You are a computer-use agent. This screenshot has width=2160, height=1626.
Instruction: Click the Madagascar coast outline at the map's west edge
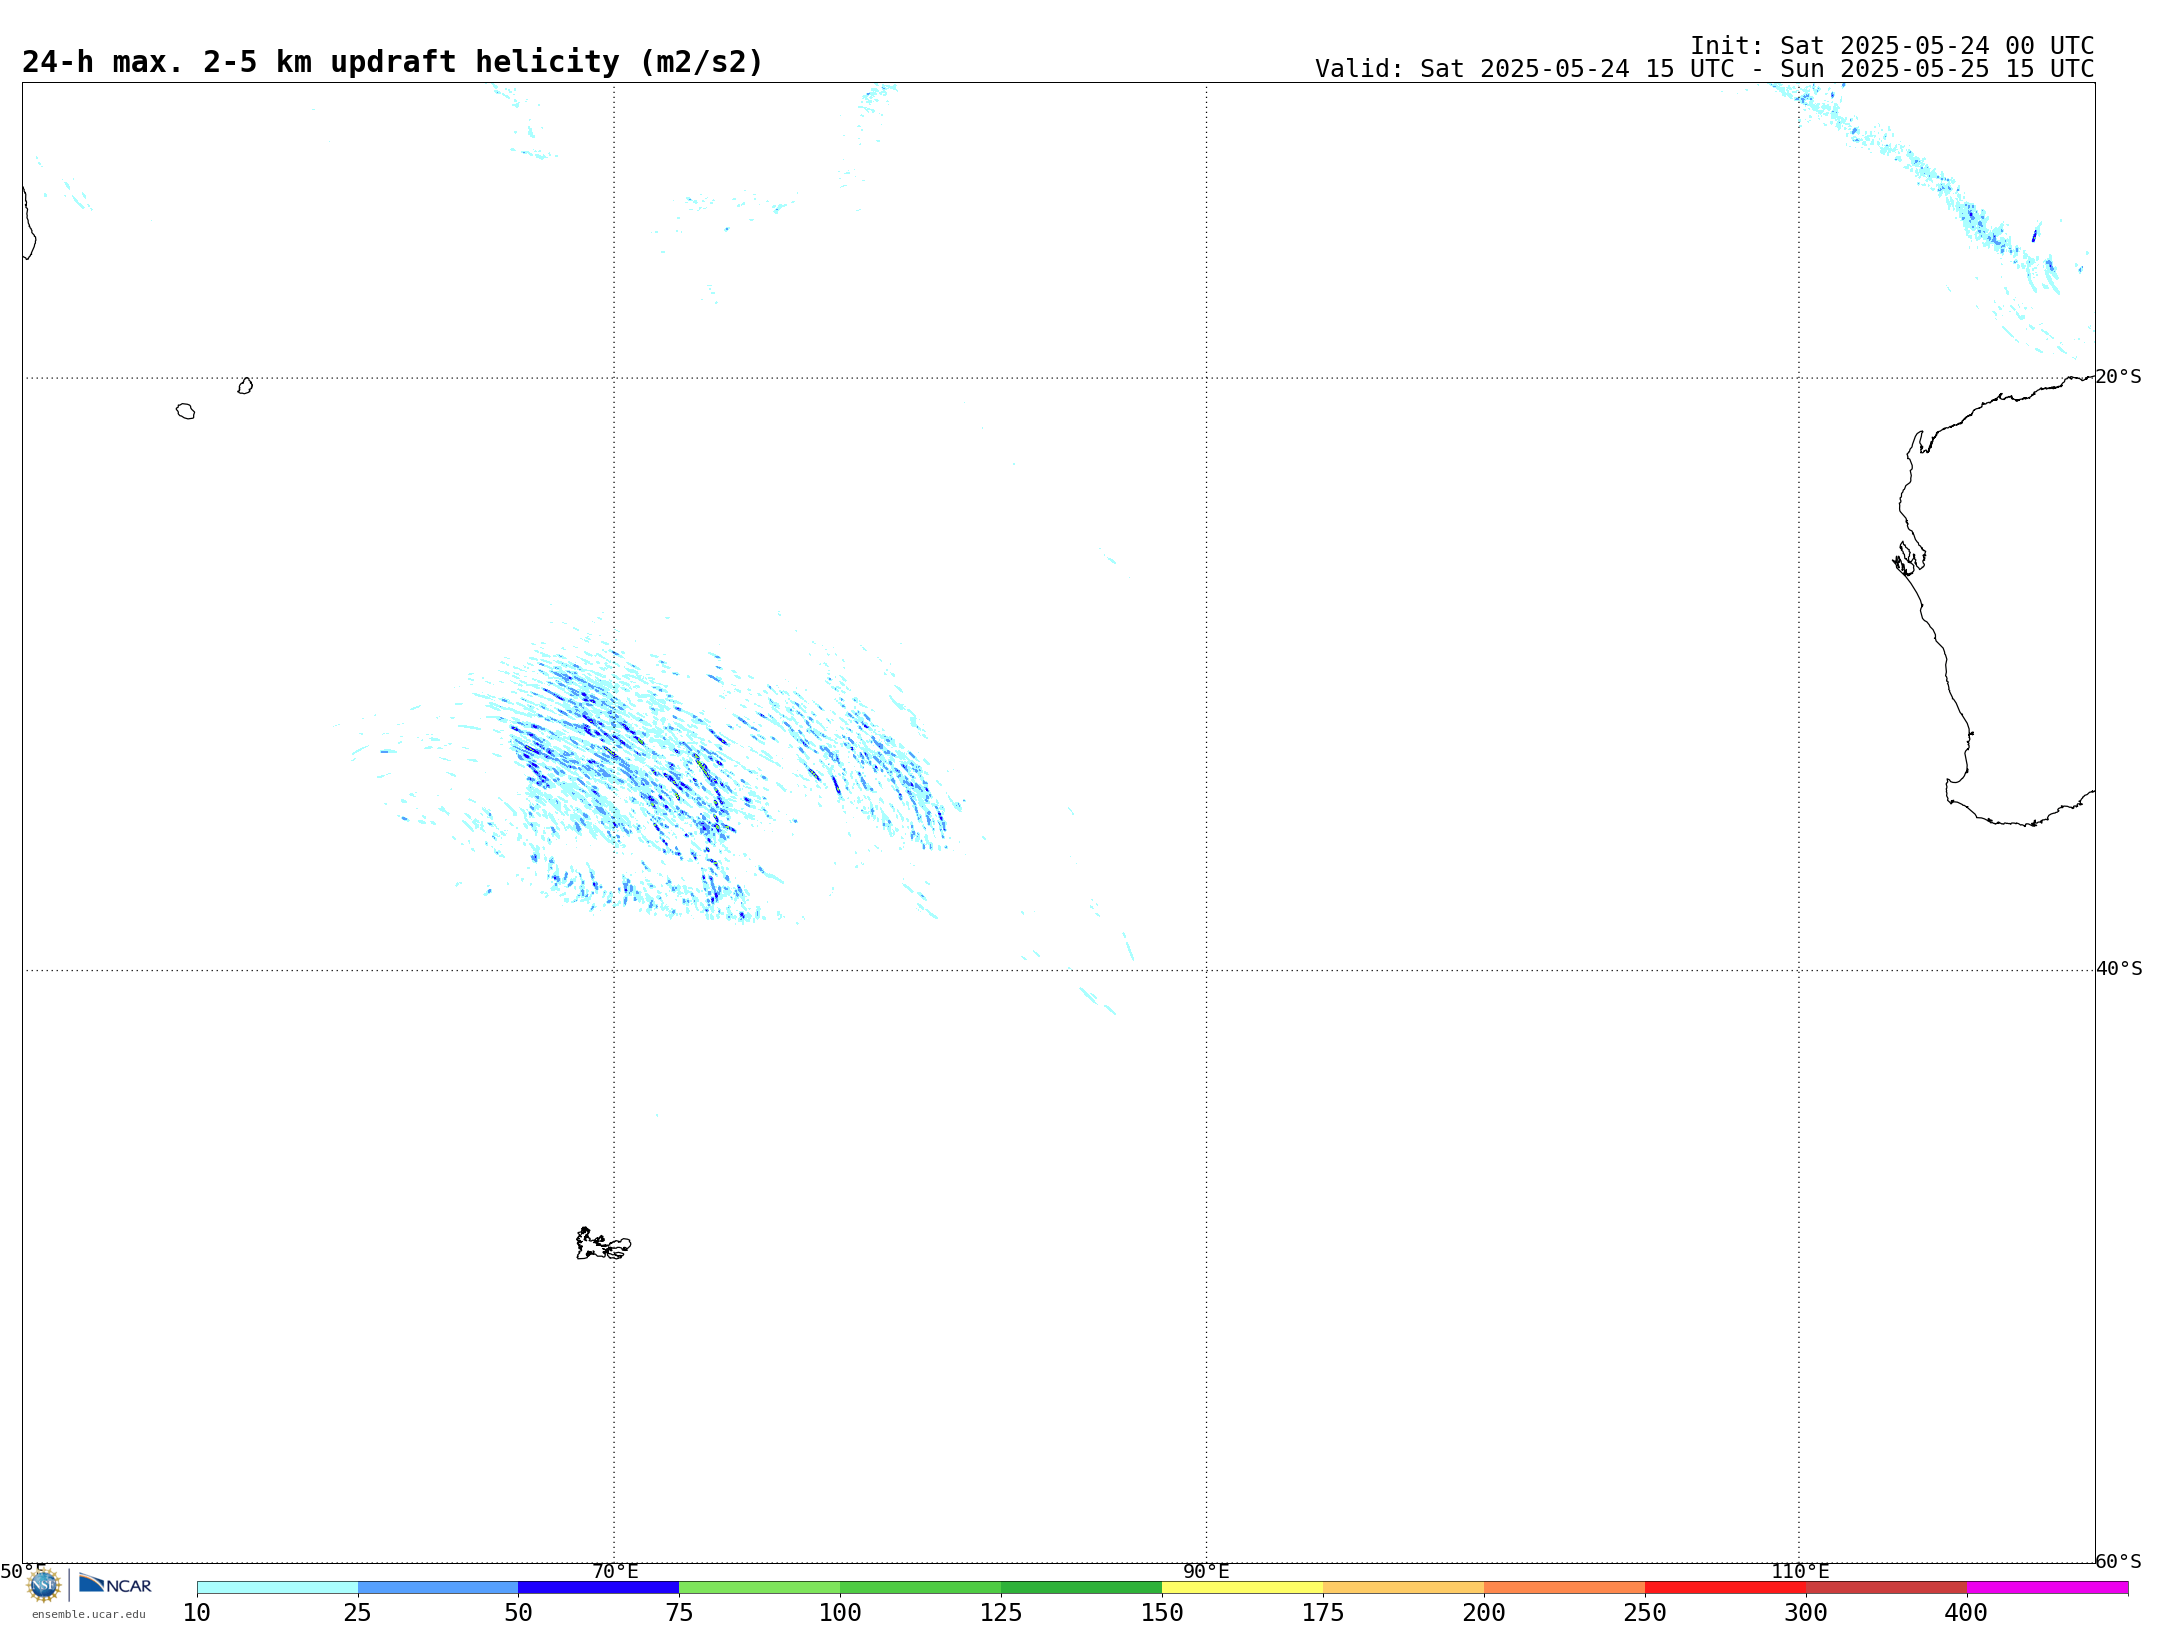[28, 223]
